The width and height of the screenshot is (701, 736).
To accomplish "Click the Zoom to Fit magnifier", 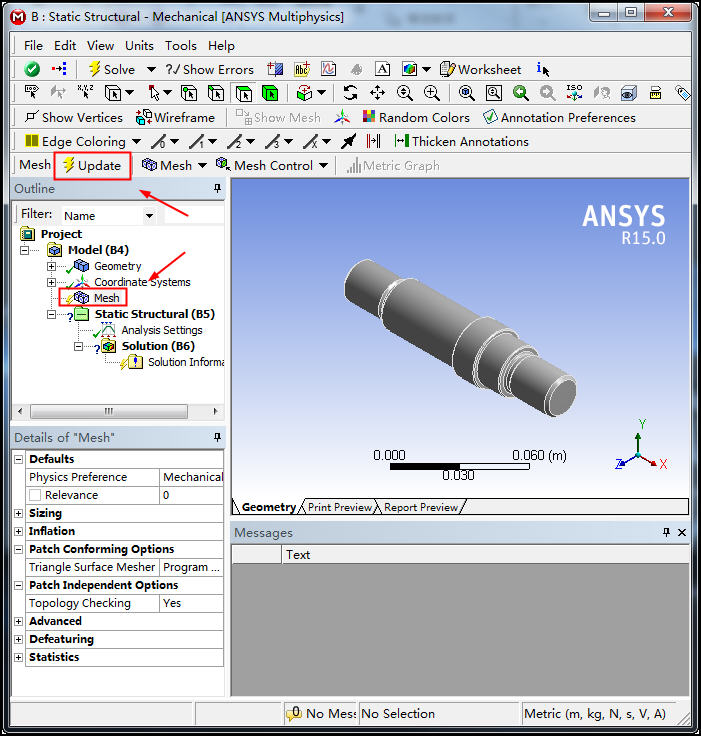I will point(466,93).
